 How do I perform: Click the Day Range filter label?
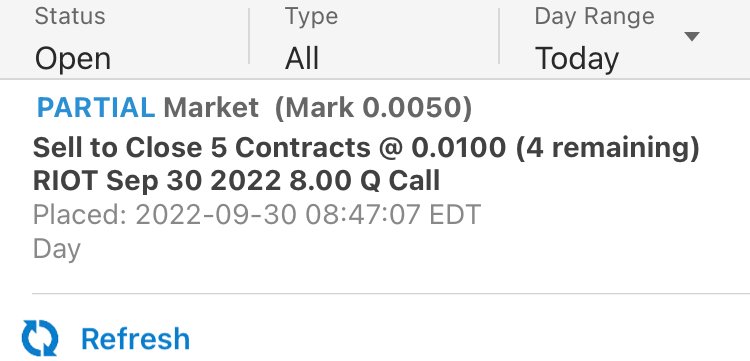pyautogui.click(x=594, y=16)
